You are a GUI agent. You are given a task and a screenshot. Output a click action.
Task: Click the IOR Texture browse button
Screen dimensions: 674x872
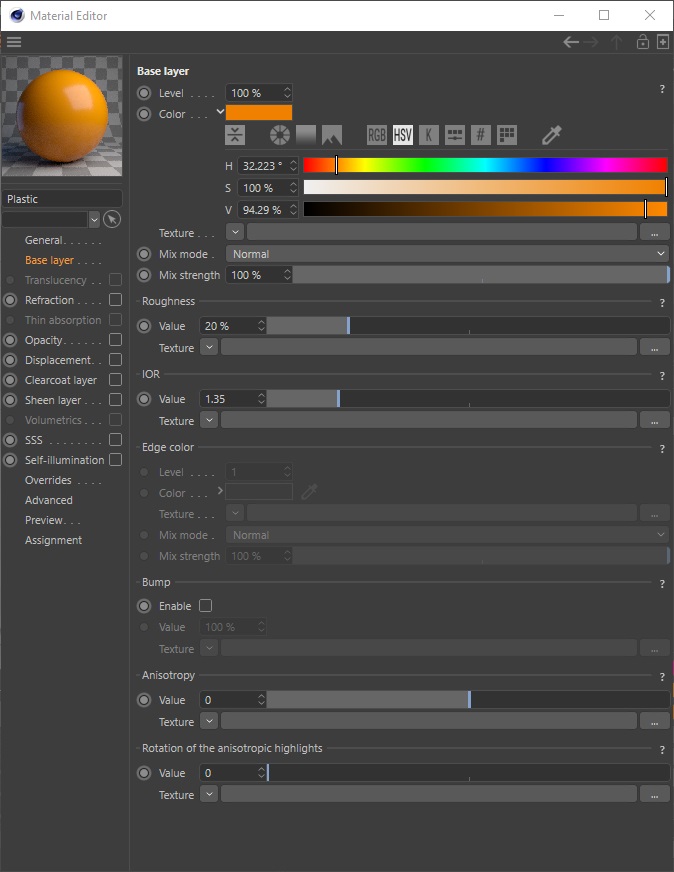[655, 420]
